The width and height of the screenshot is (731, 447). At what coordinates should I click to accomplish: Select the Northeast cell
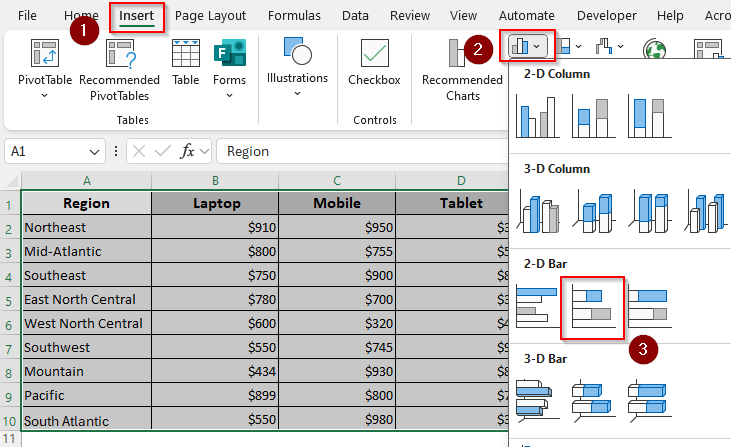tap(87, 227)
